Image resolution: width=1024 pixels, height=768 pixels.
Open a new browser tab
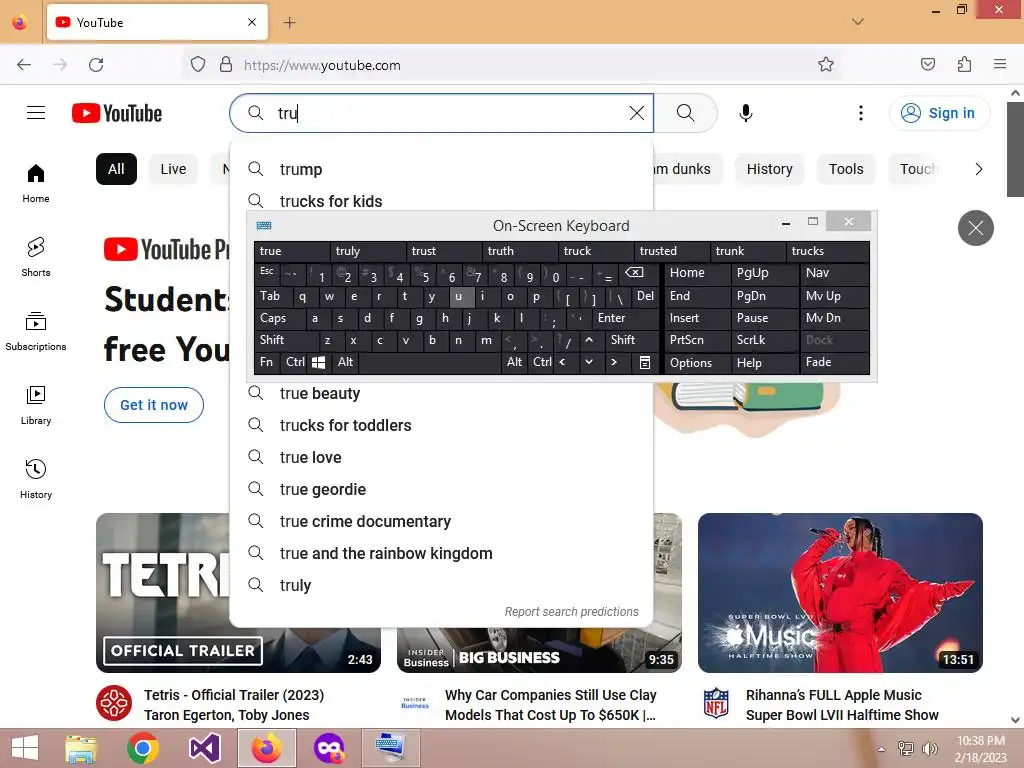(289, 23)
